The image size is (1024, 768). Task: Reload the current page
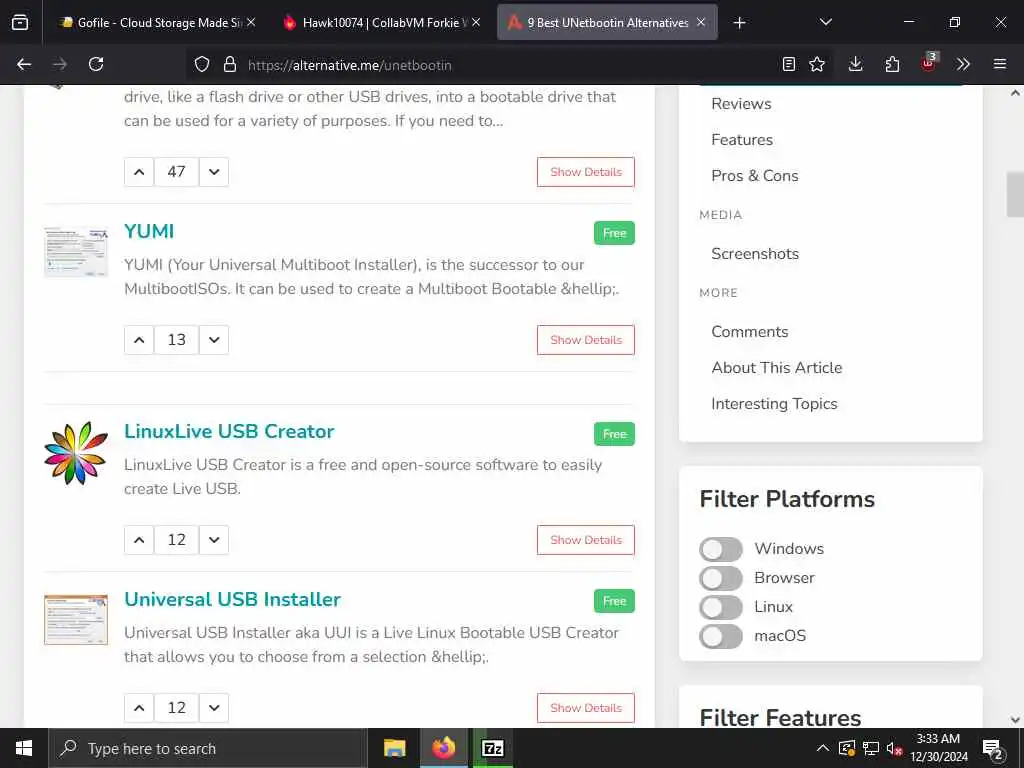click(x=96, y=64)
